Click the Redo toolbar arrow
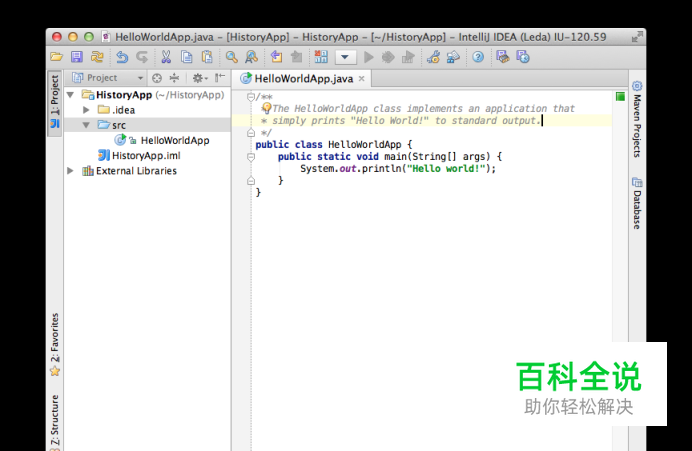Image resolution: width=692 pixels, height=451 pixels. (x=142, y=57)
